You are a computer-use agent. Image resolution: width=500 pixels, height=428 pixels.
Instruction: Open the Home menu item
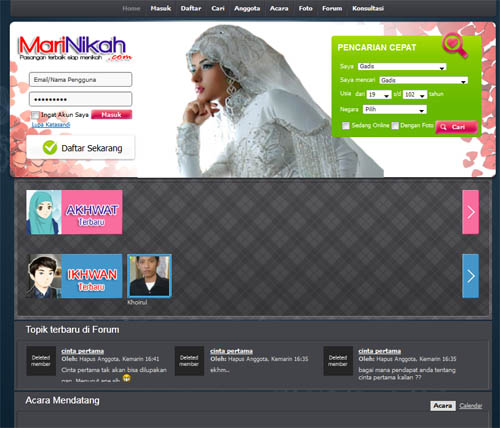[x=131, y=8]
